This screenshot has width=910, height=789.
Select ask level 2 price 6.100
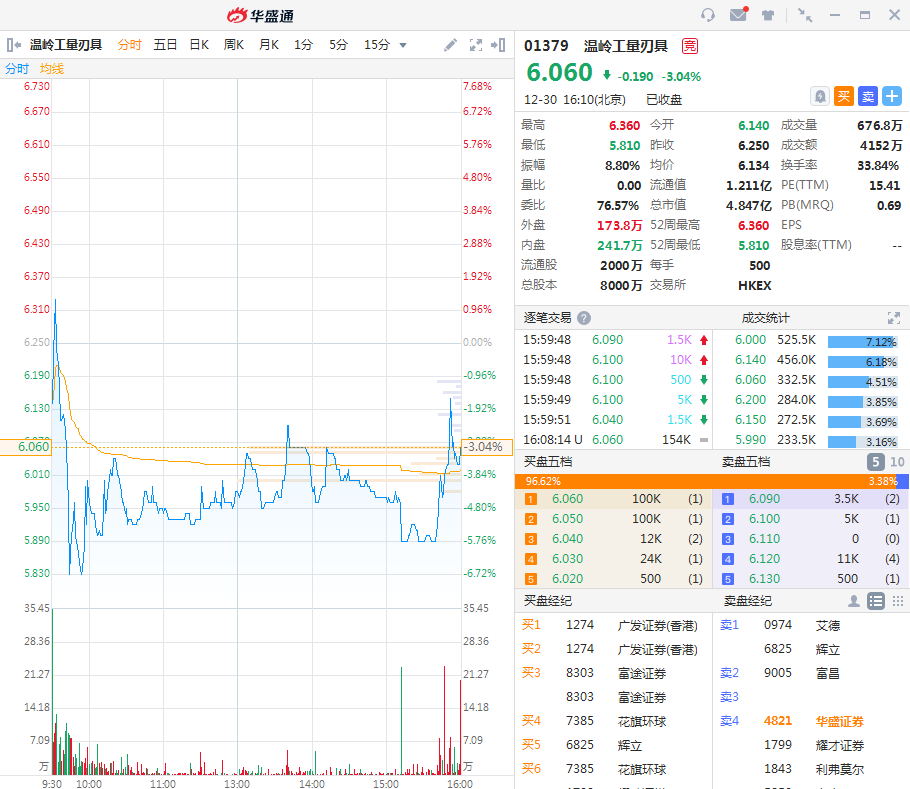click(764, 519)
